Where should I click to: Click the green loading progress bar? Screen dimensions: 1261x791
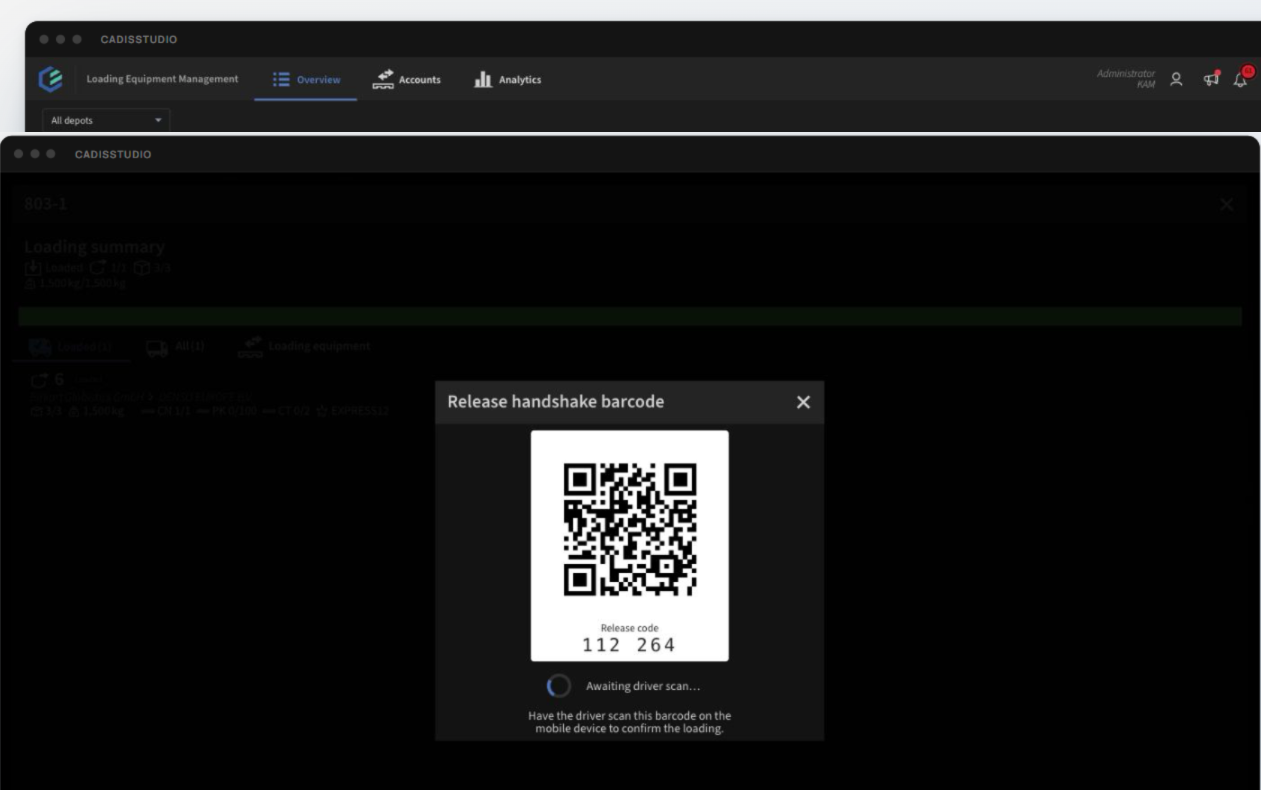630,316
